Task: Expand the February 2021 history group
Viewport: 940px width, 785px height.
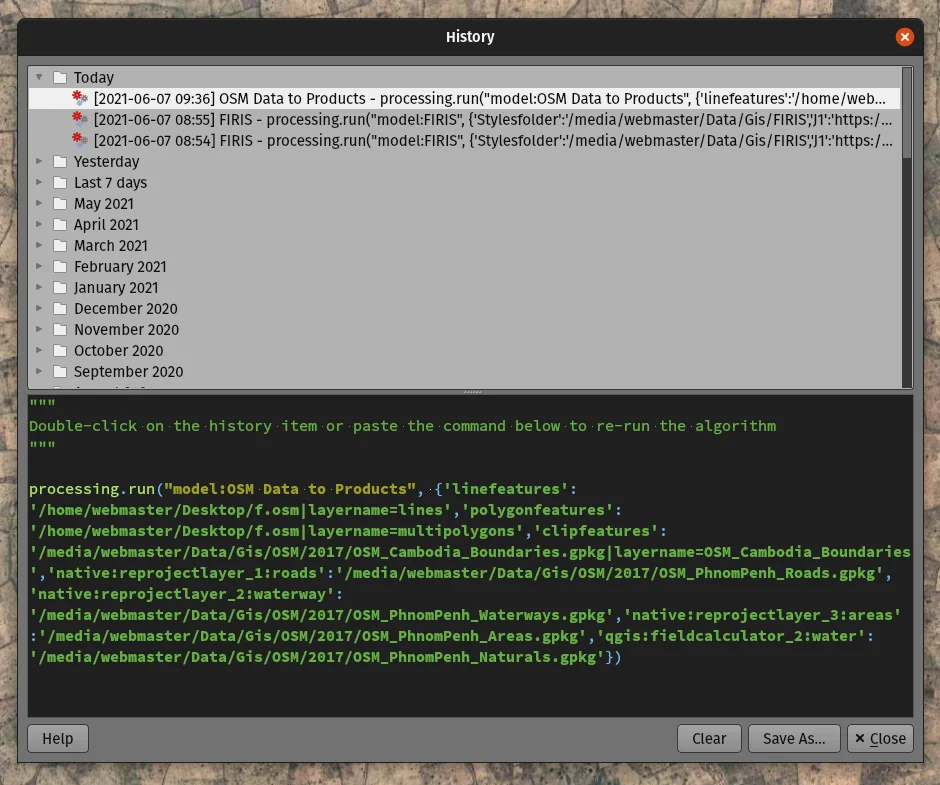Action: click(x=39, y=267)
